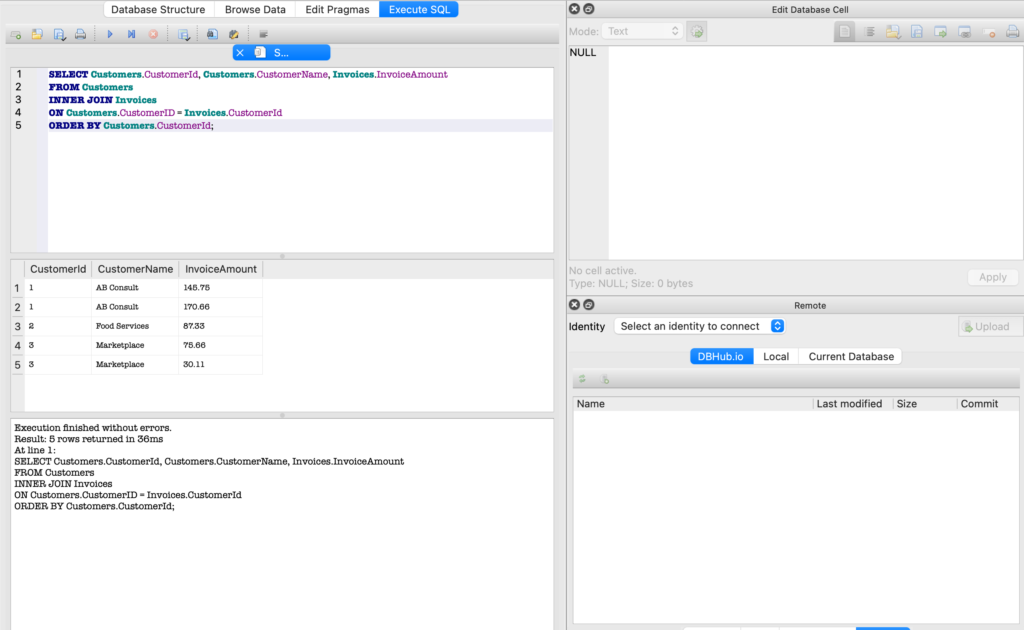Toggle comment on selected SQL lines

pyautogui.click(x=263, y=34)
